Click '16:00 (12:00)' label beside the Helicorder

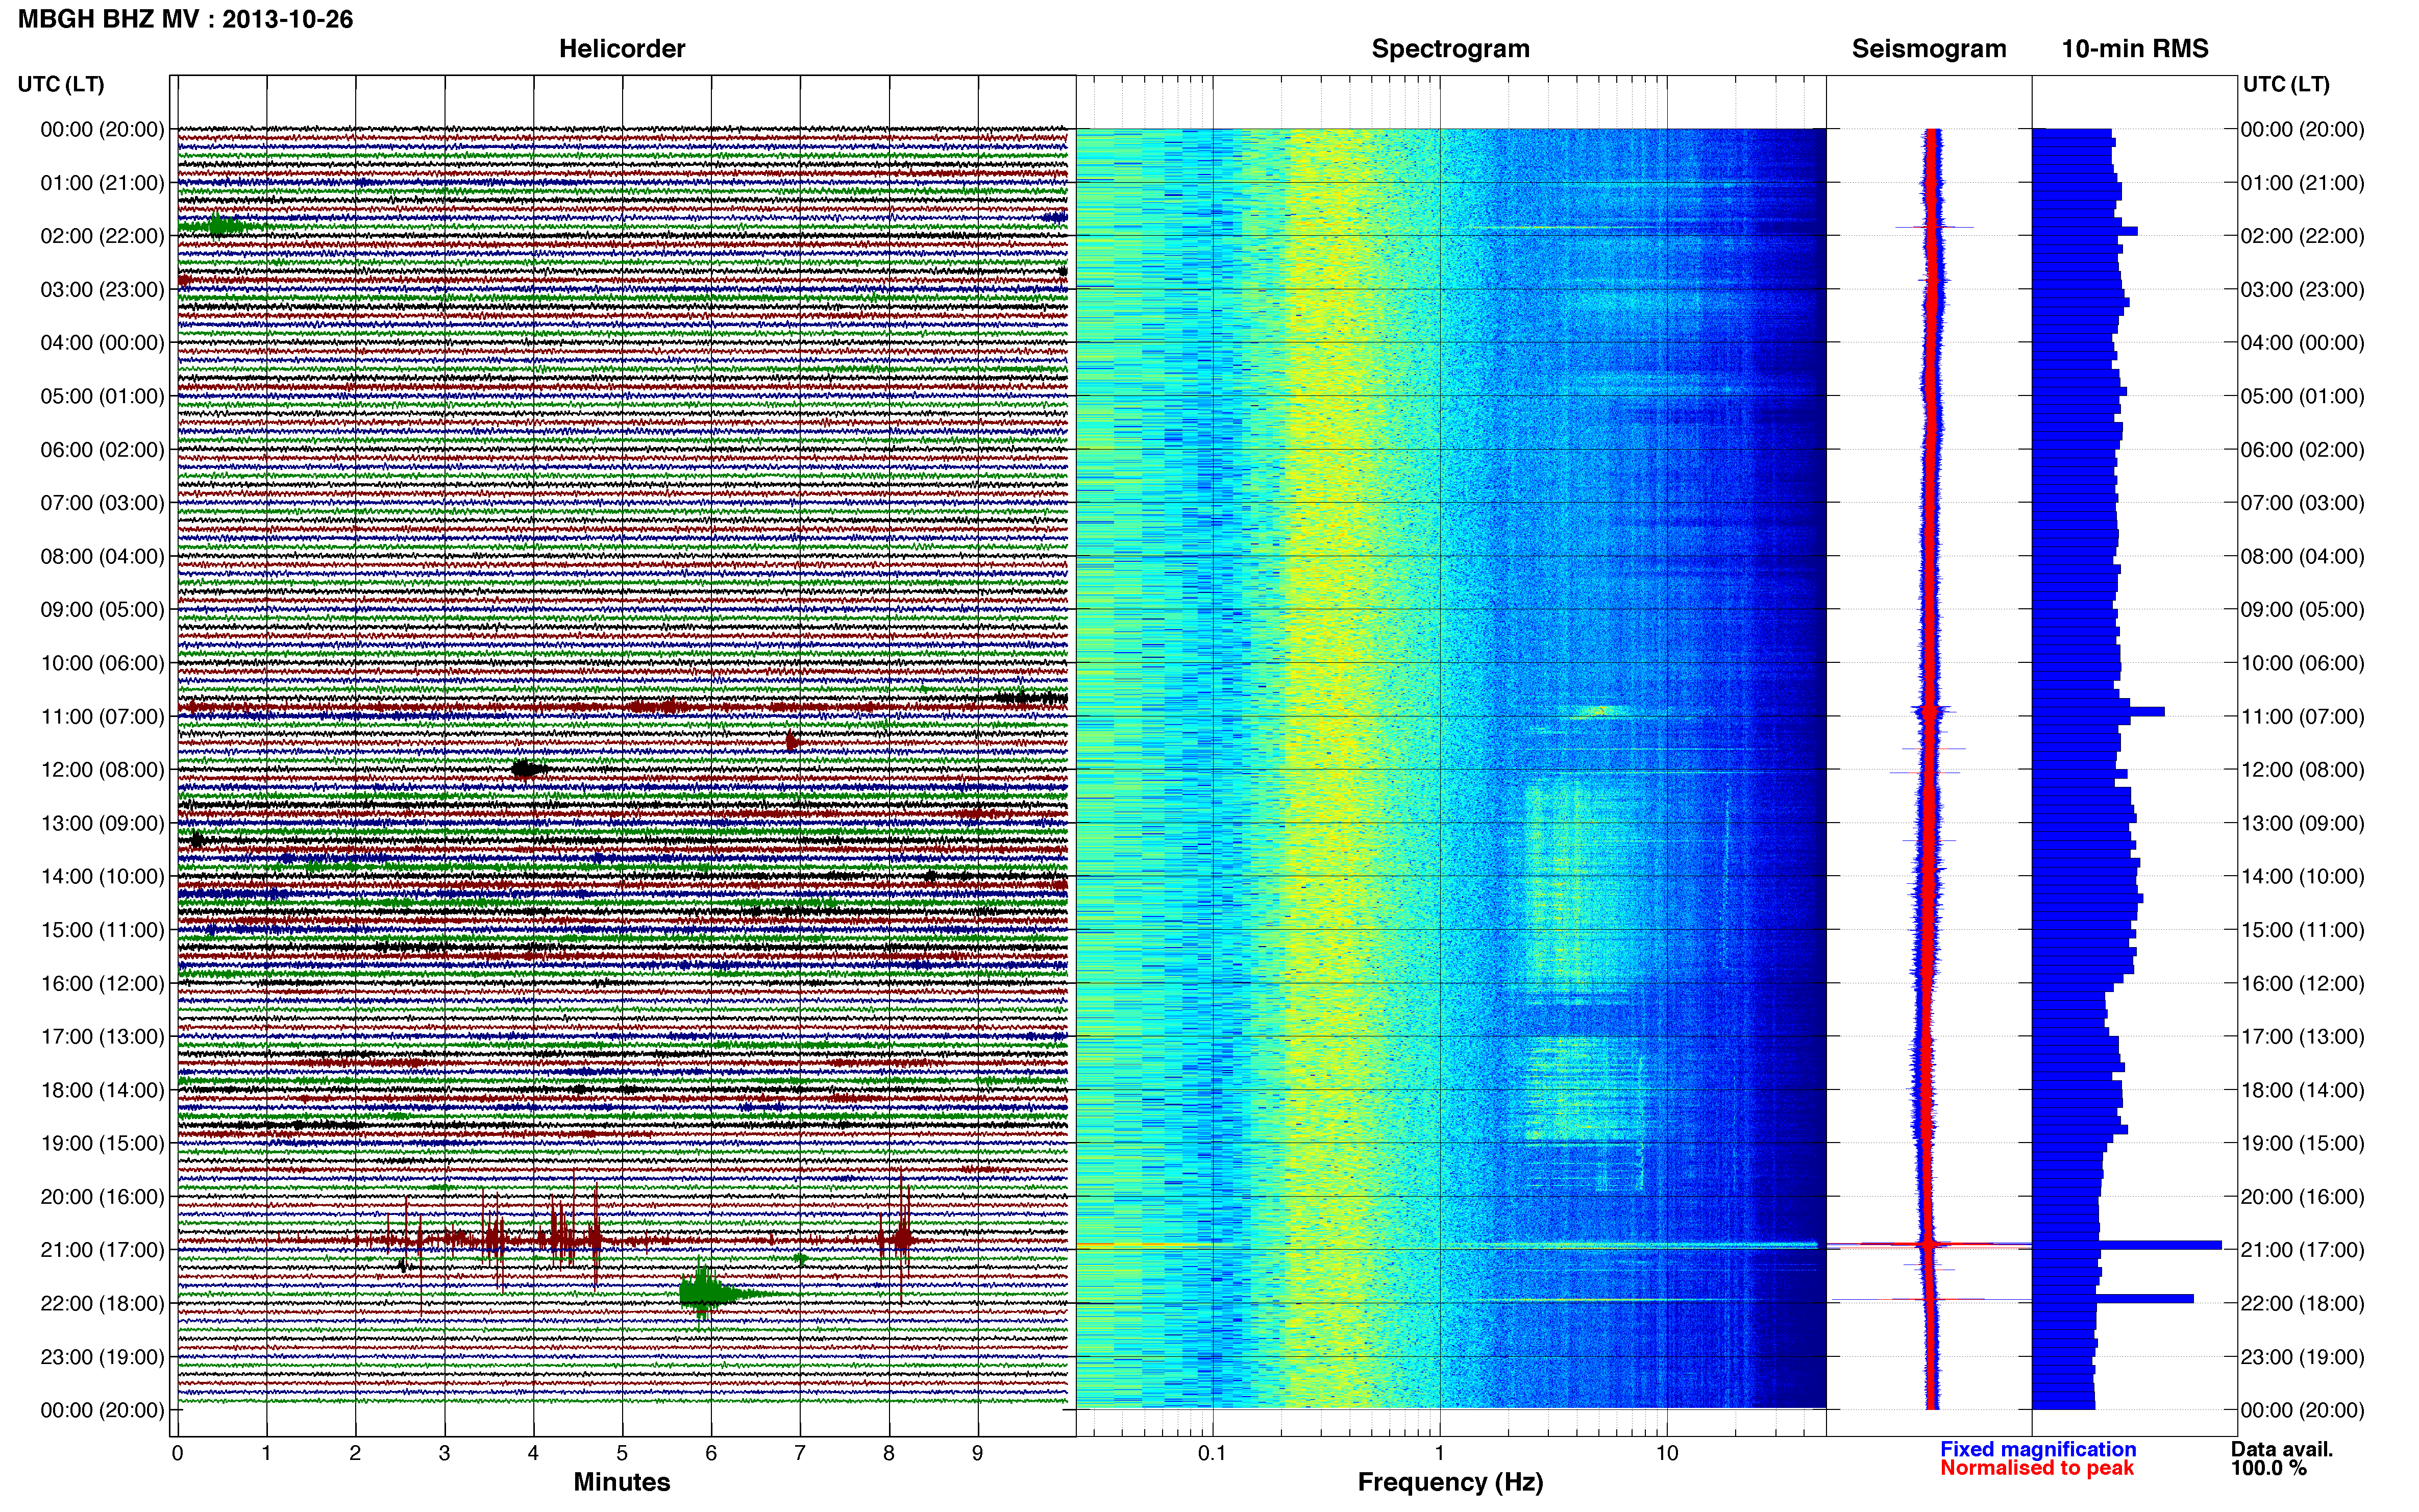pyautogui.click(x=102, y=983)
